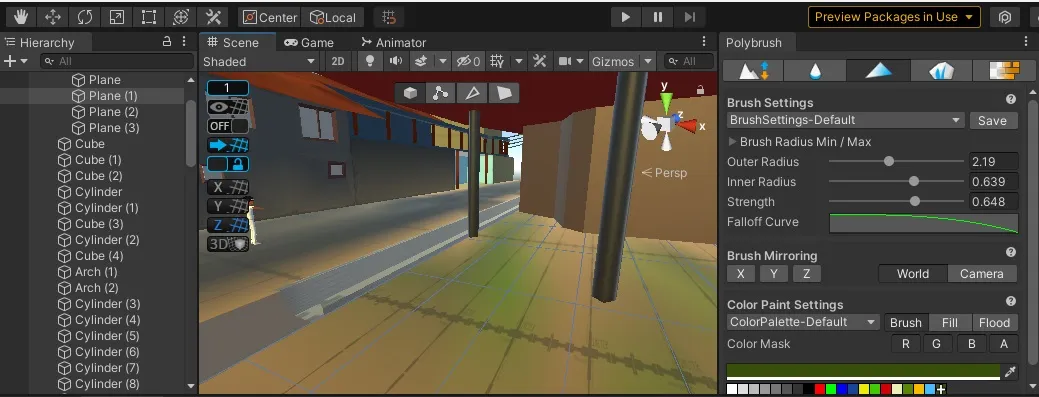Image resolution: width=1039 pixels, height=397 pixels.
Task: Select Polybrush texture paint brick icon
Action: [x=1003, y=70]
